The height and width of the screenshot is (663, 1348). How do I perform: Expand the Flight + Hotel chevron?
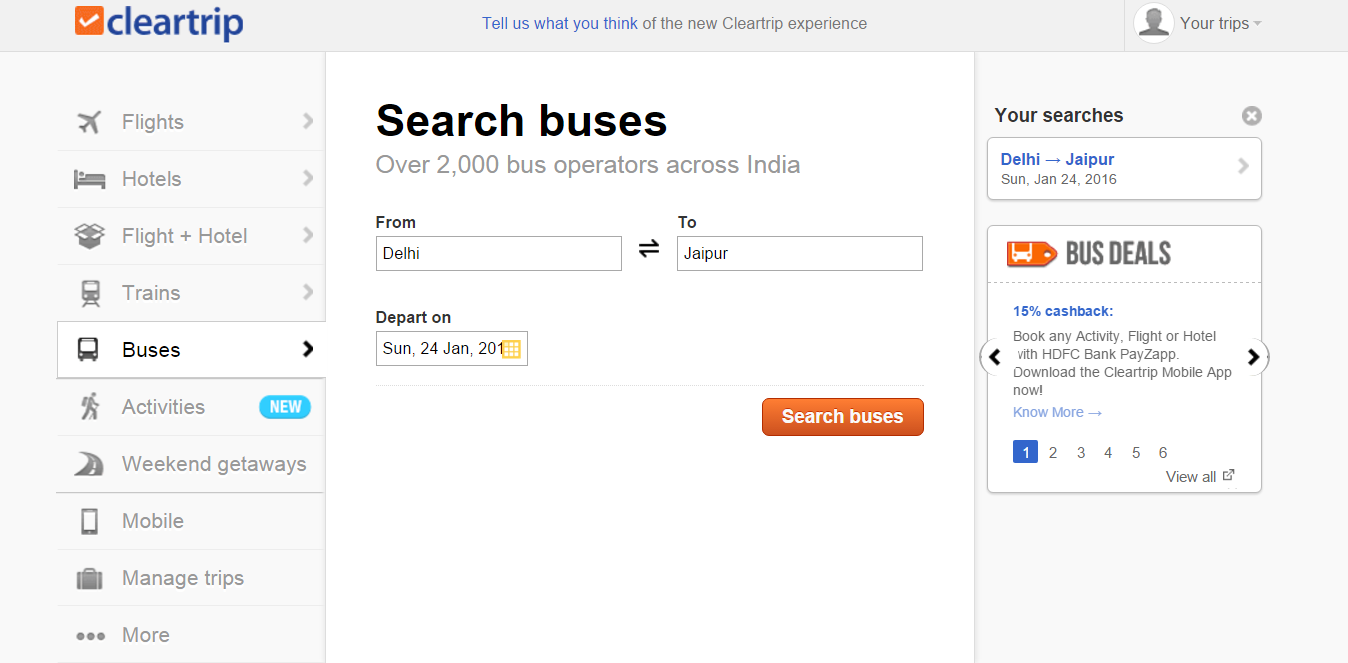pyautogui.click(x=308, y=236)
